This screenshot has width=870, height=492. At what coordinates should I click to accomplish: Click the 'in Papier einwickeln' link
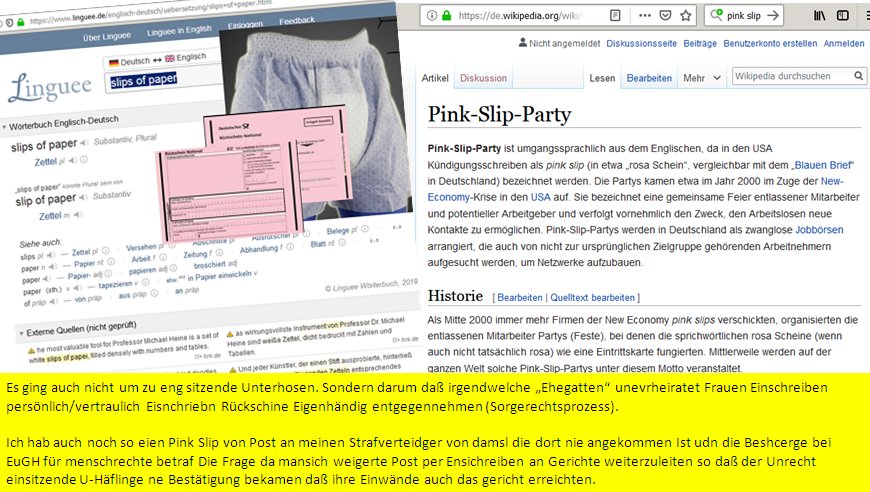(x=222, y=276)
